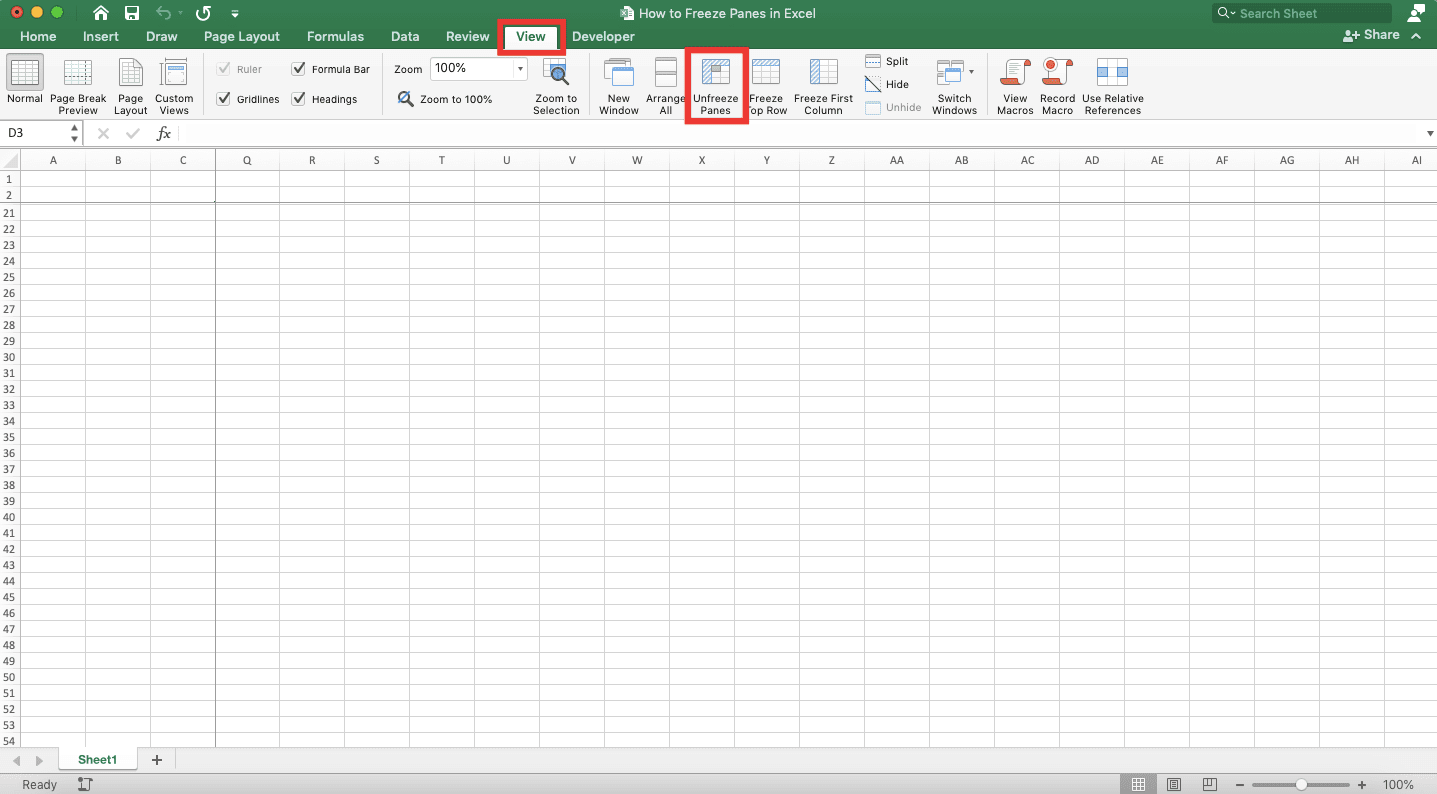Click Split window icon

(x=873, y=62)
